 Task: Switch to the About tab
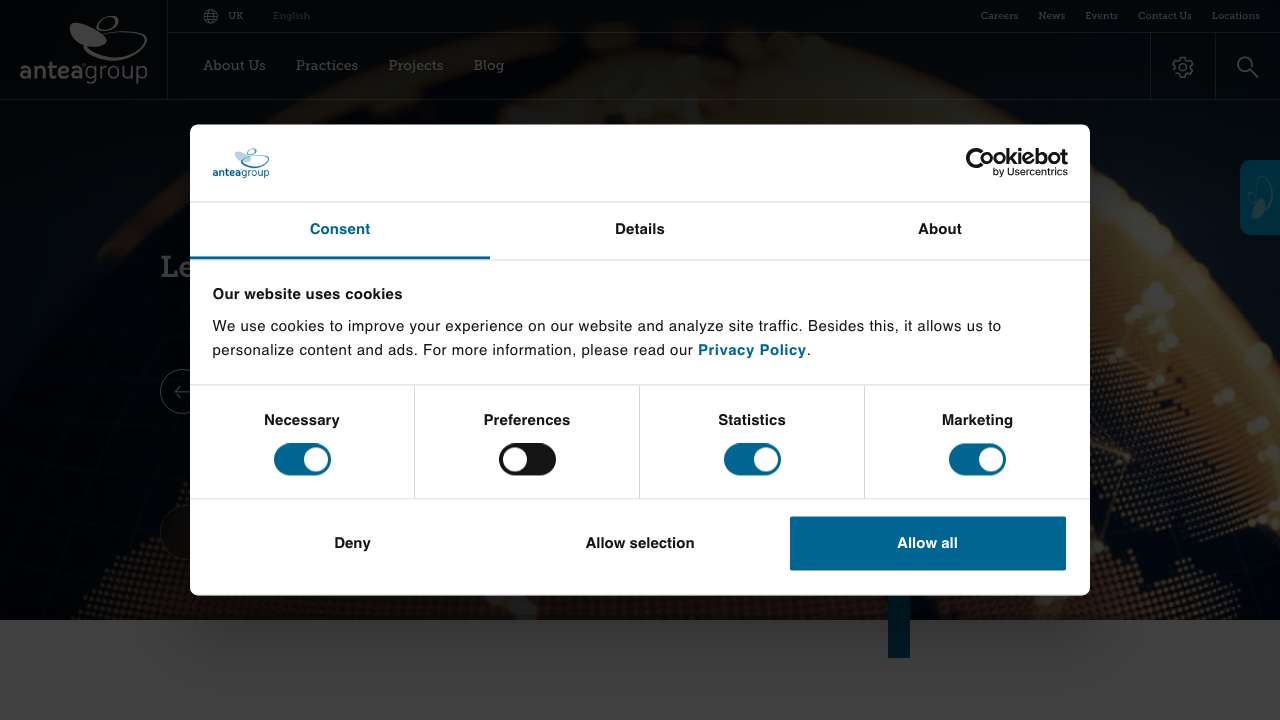click(x=939, y=229)
